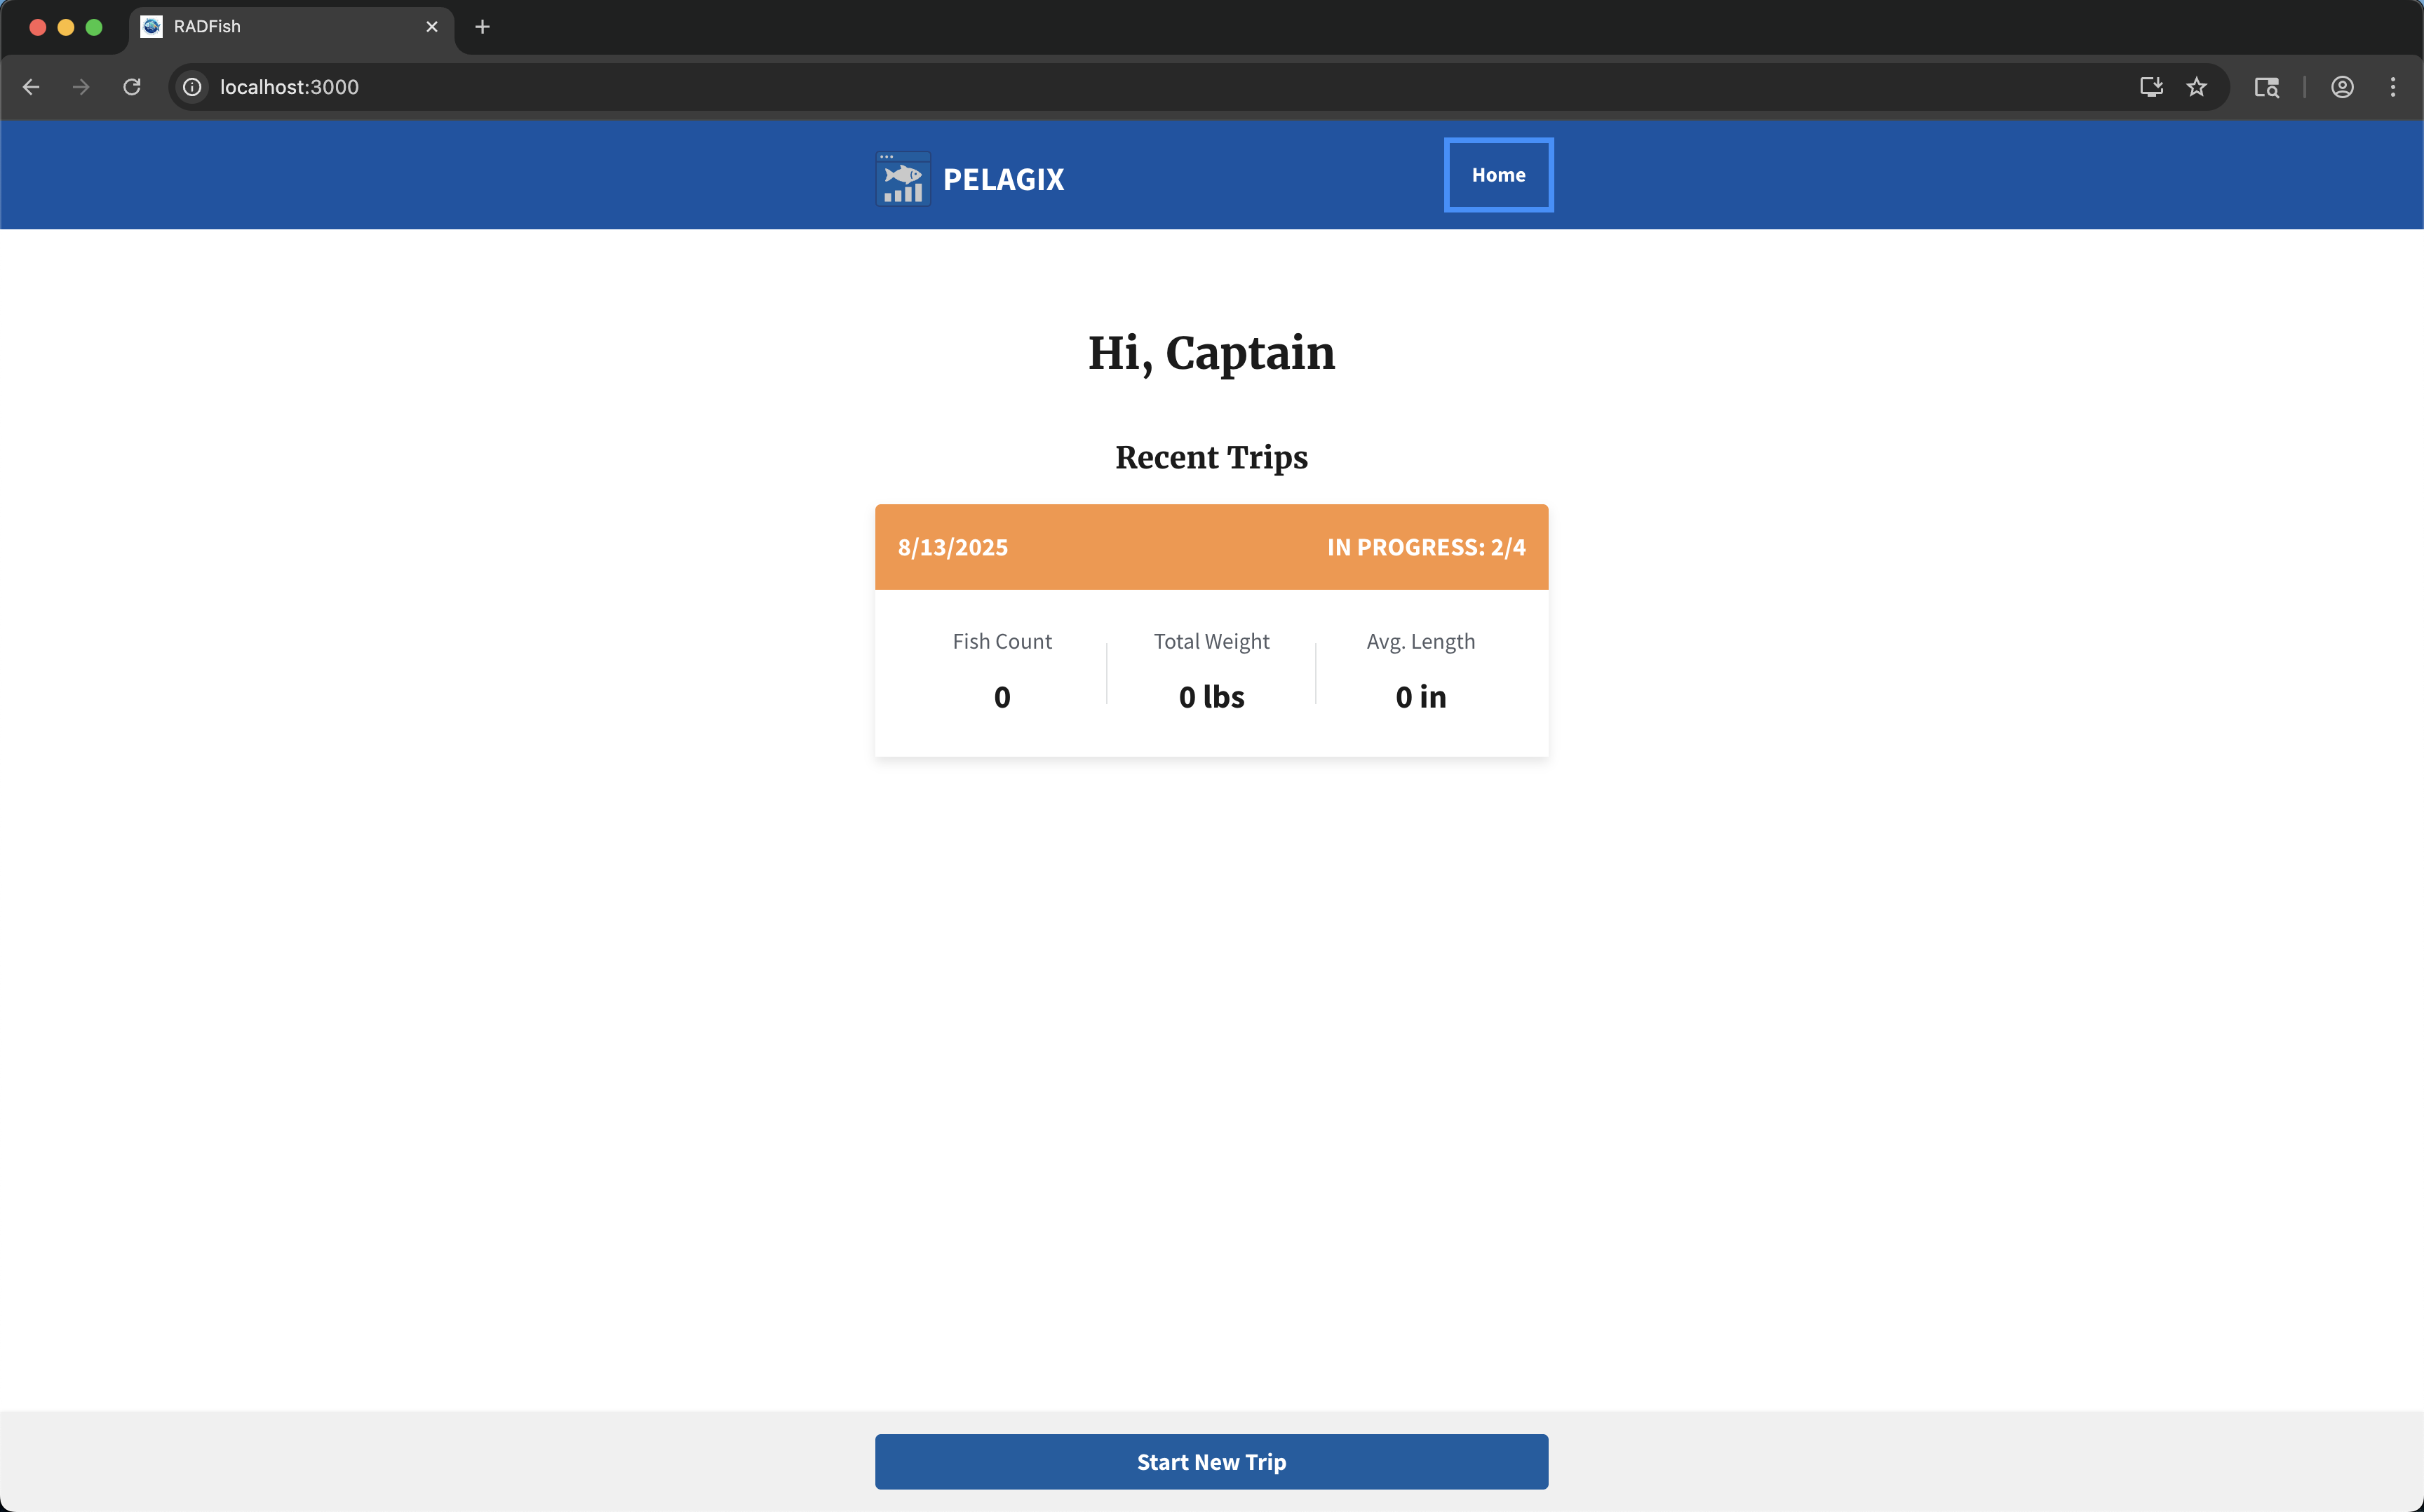Click the orange 8/13/2025 trip header
The image size is (2424, 1512).
(x=952, y=547)
